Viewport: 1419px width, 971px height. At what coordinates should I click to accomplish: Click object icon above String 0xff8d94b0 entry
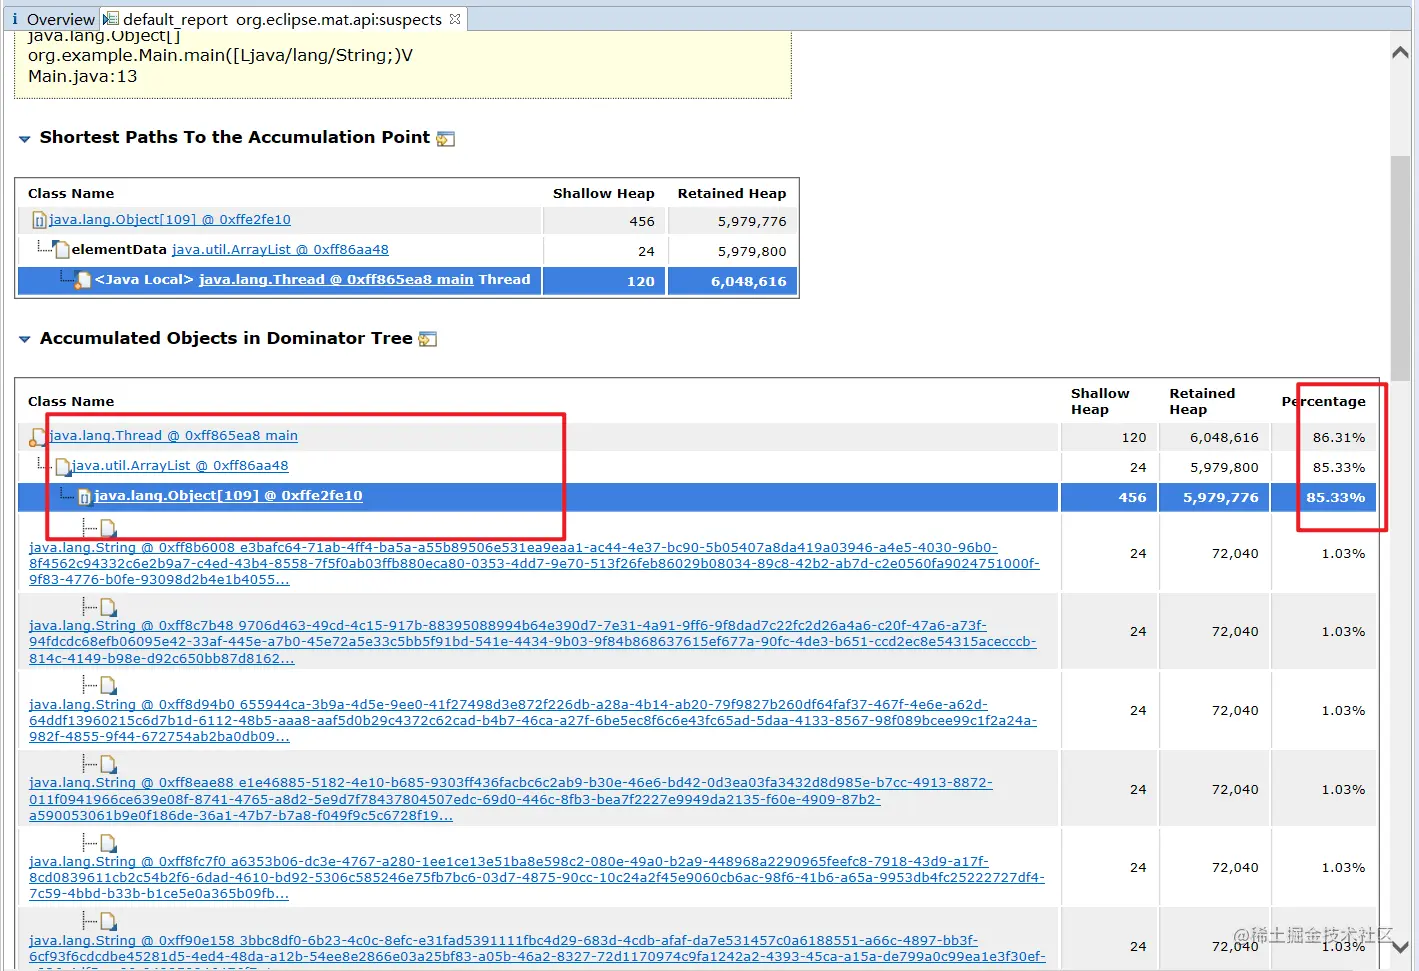(x=108, y=685)
